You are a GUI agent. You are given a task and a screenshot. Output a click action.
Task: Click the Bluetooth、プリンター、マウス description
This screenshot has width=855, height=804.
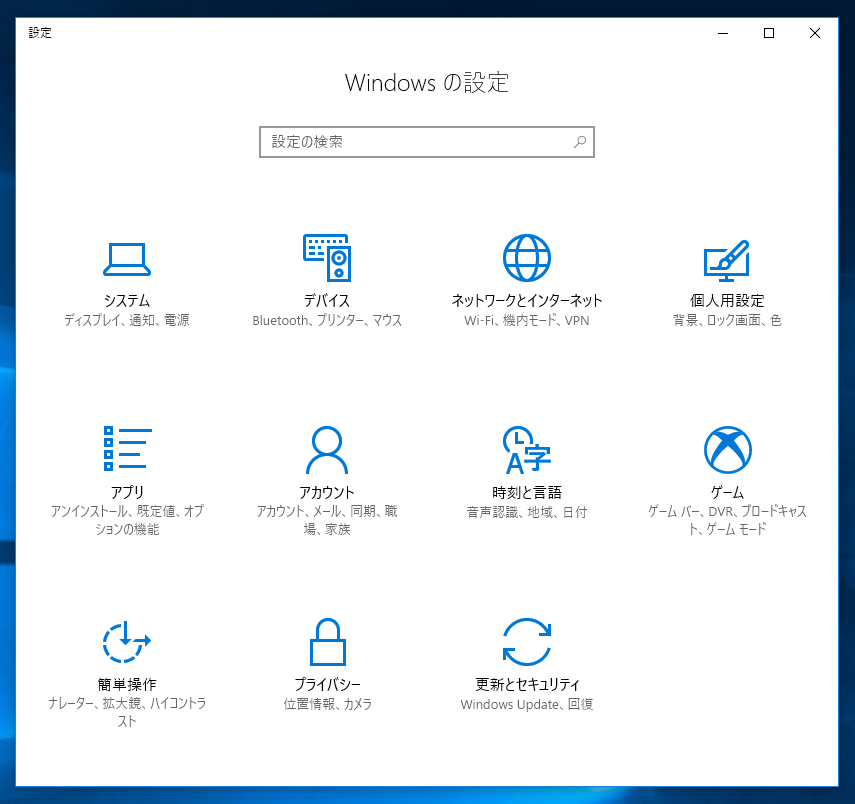tap(327, 320)
